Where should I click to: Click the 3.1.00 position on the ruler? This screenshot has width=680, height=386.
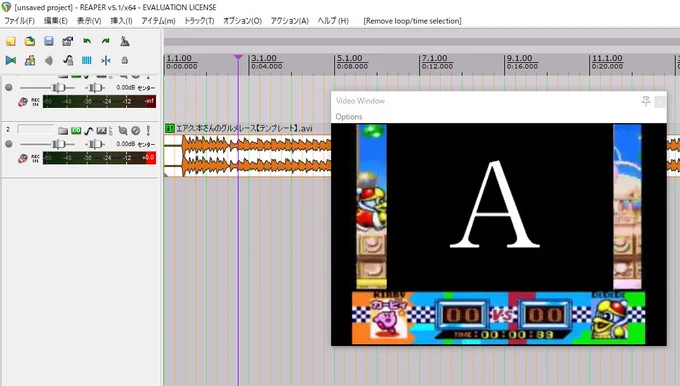(264, 58)
